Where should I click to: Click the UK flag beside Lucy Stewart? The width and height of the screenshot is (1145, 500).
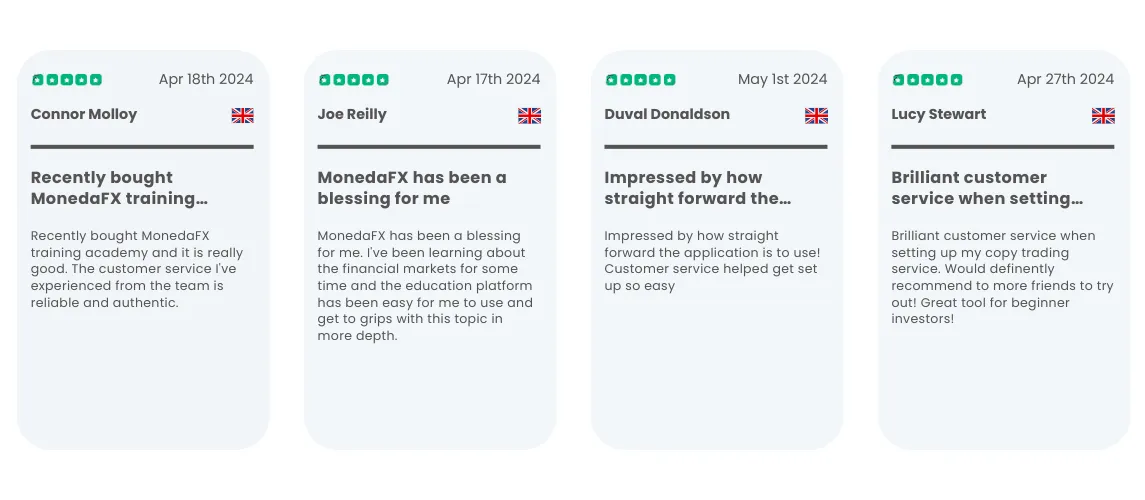point(1103,115)
